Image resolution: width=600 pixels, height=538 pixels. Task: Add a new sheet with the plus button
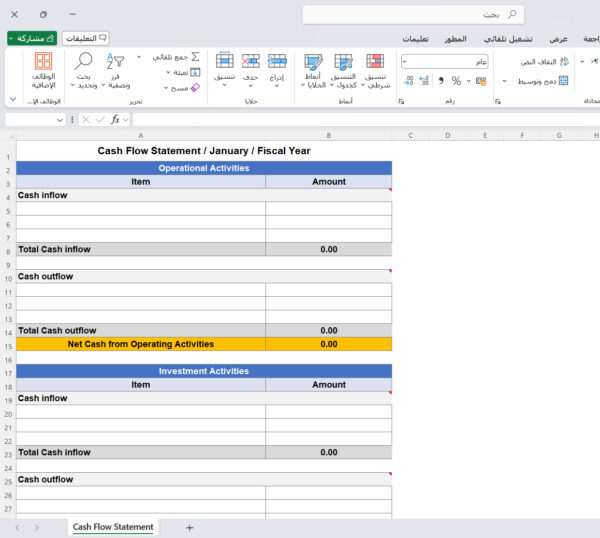click(189, 527)
